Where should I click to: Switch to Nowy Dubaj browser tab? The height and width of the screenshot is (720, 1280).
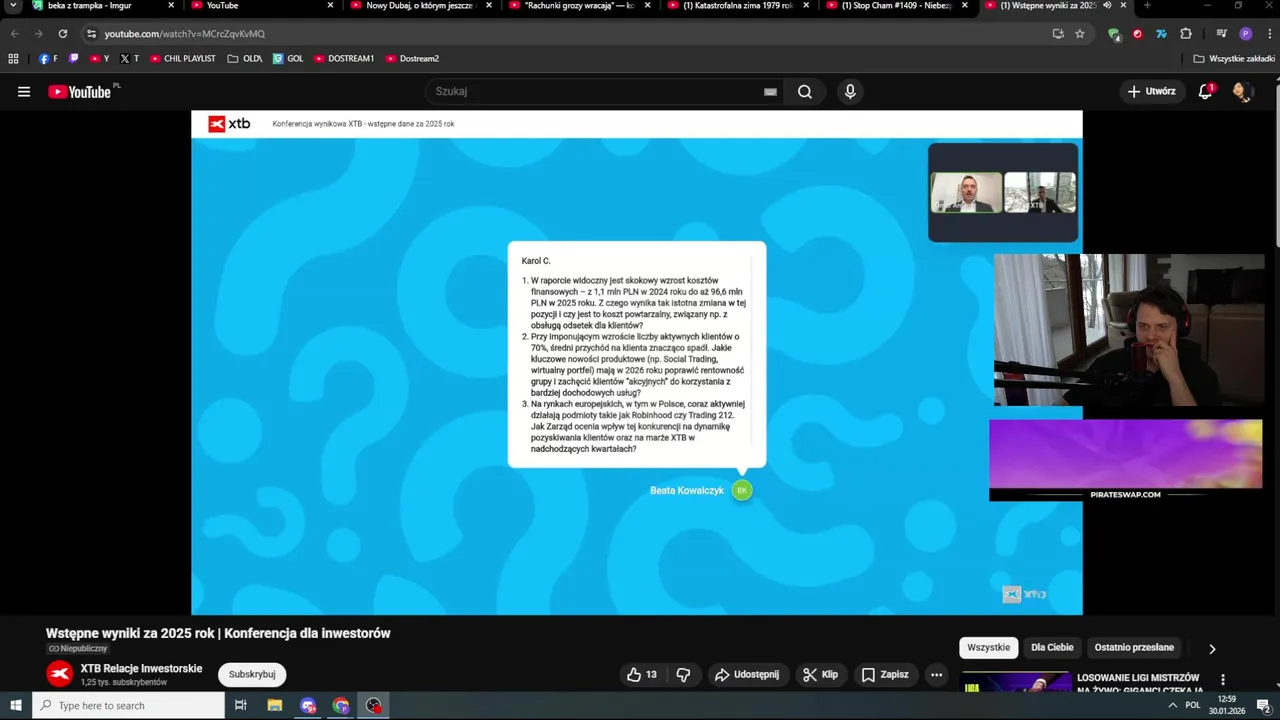click(x=422, y=6)
